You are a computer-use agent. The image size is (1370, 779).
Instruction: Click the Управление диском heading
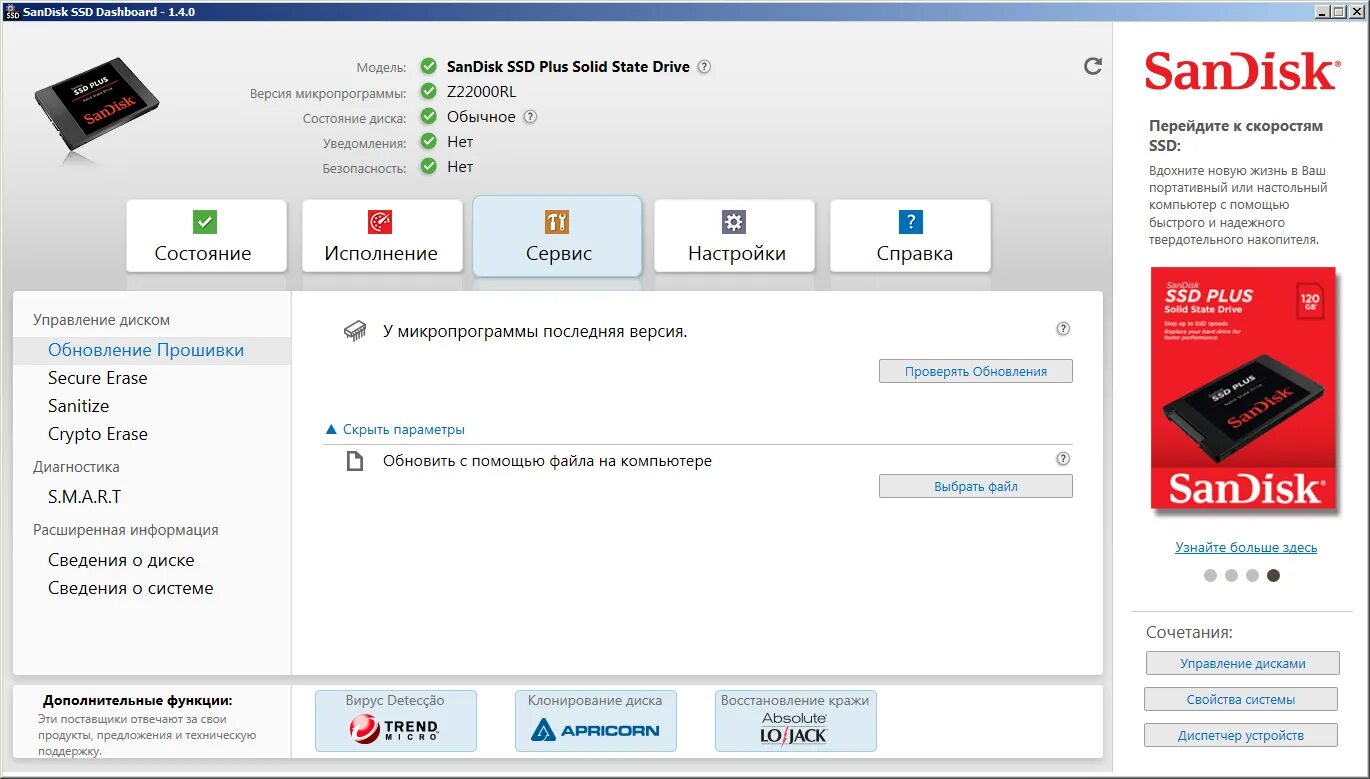pyautogui.click(x=101, y=320)
